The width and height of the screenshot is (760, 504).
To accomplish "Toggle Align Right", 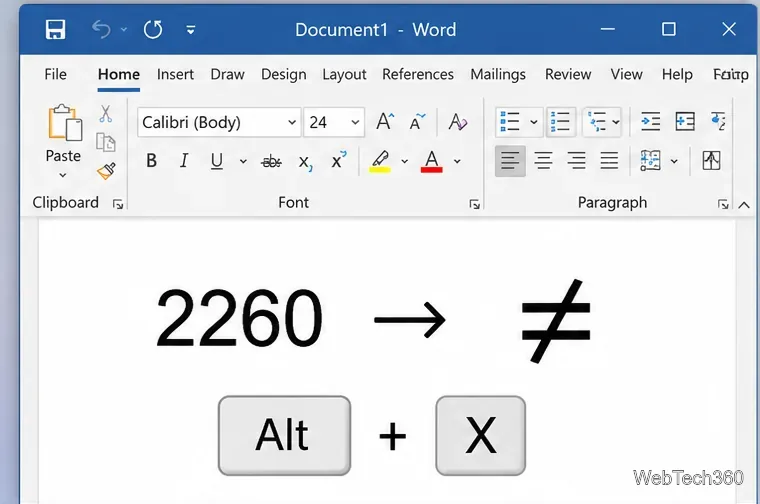I will [x=576, y=160].
